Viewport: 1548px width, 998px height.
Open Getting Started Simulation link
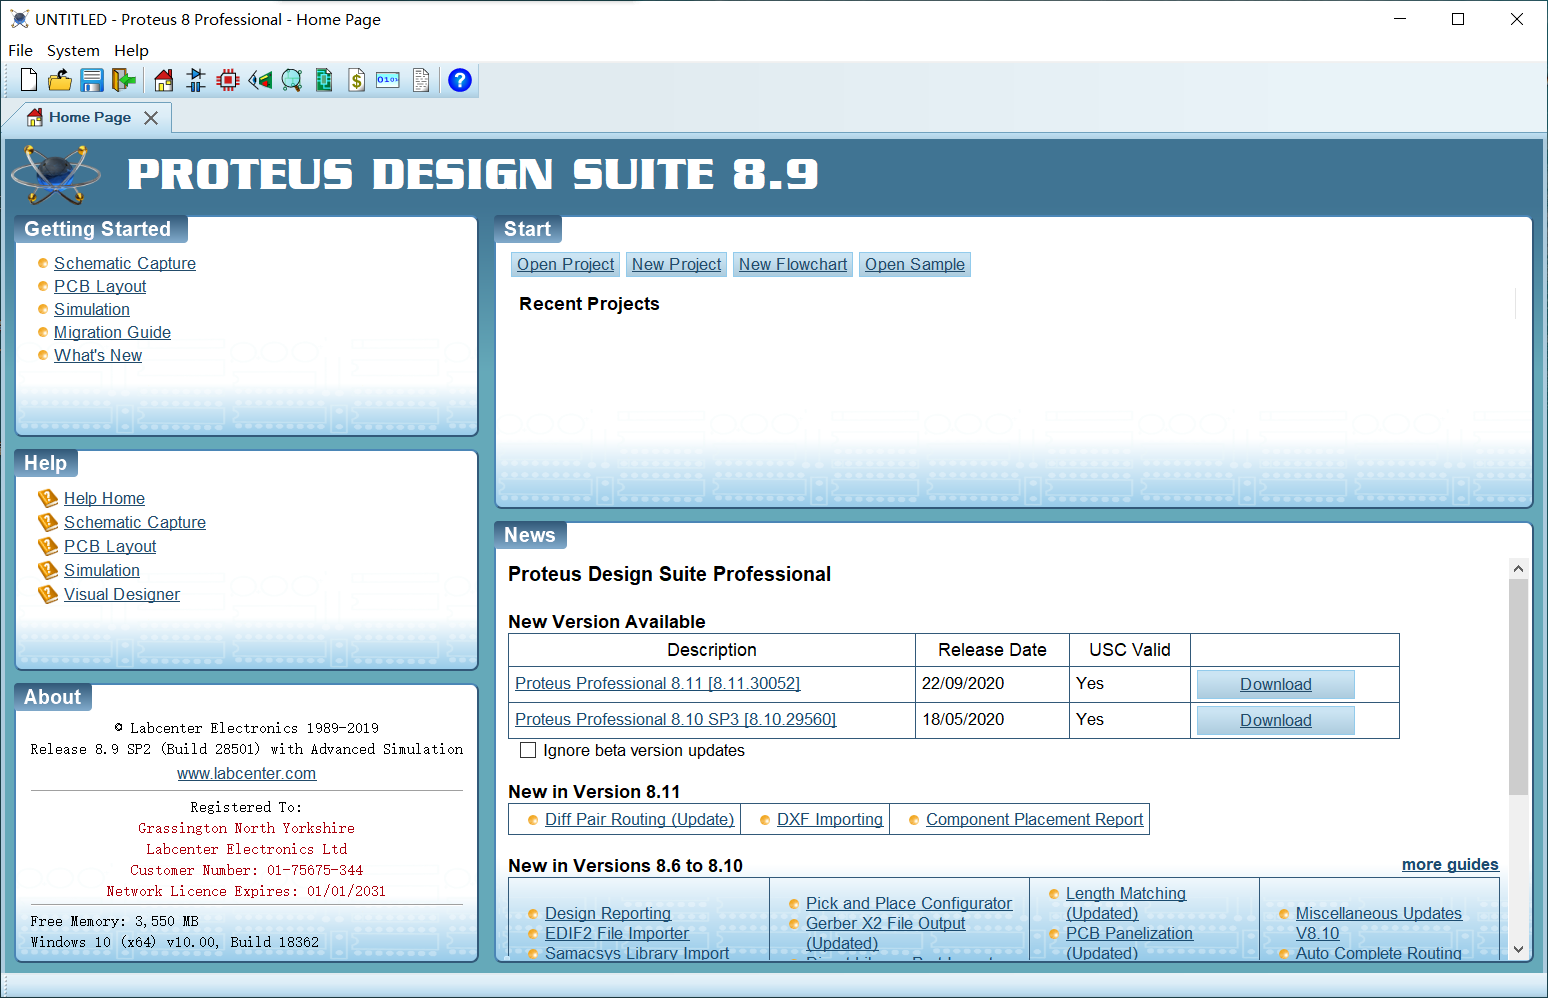[92, 309]
